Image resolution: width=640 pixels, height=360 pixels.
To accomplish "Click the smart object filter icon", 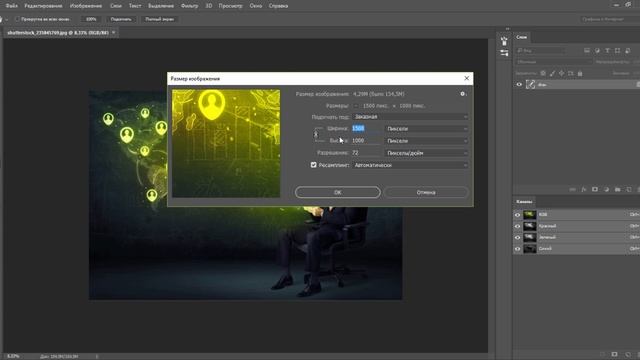I will (628, 51).
